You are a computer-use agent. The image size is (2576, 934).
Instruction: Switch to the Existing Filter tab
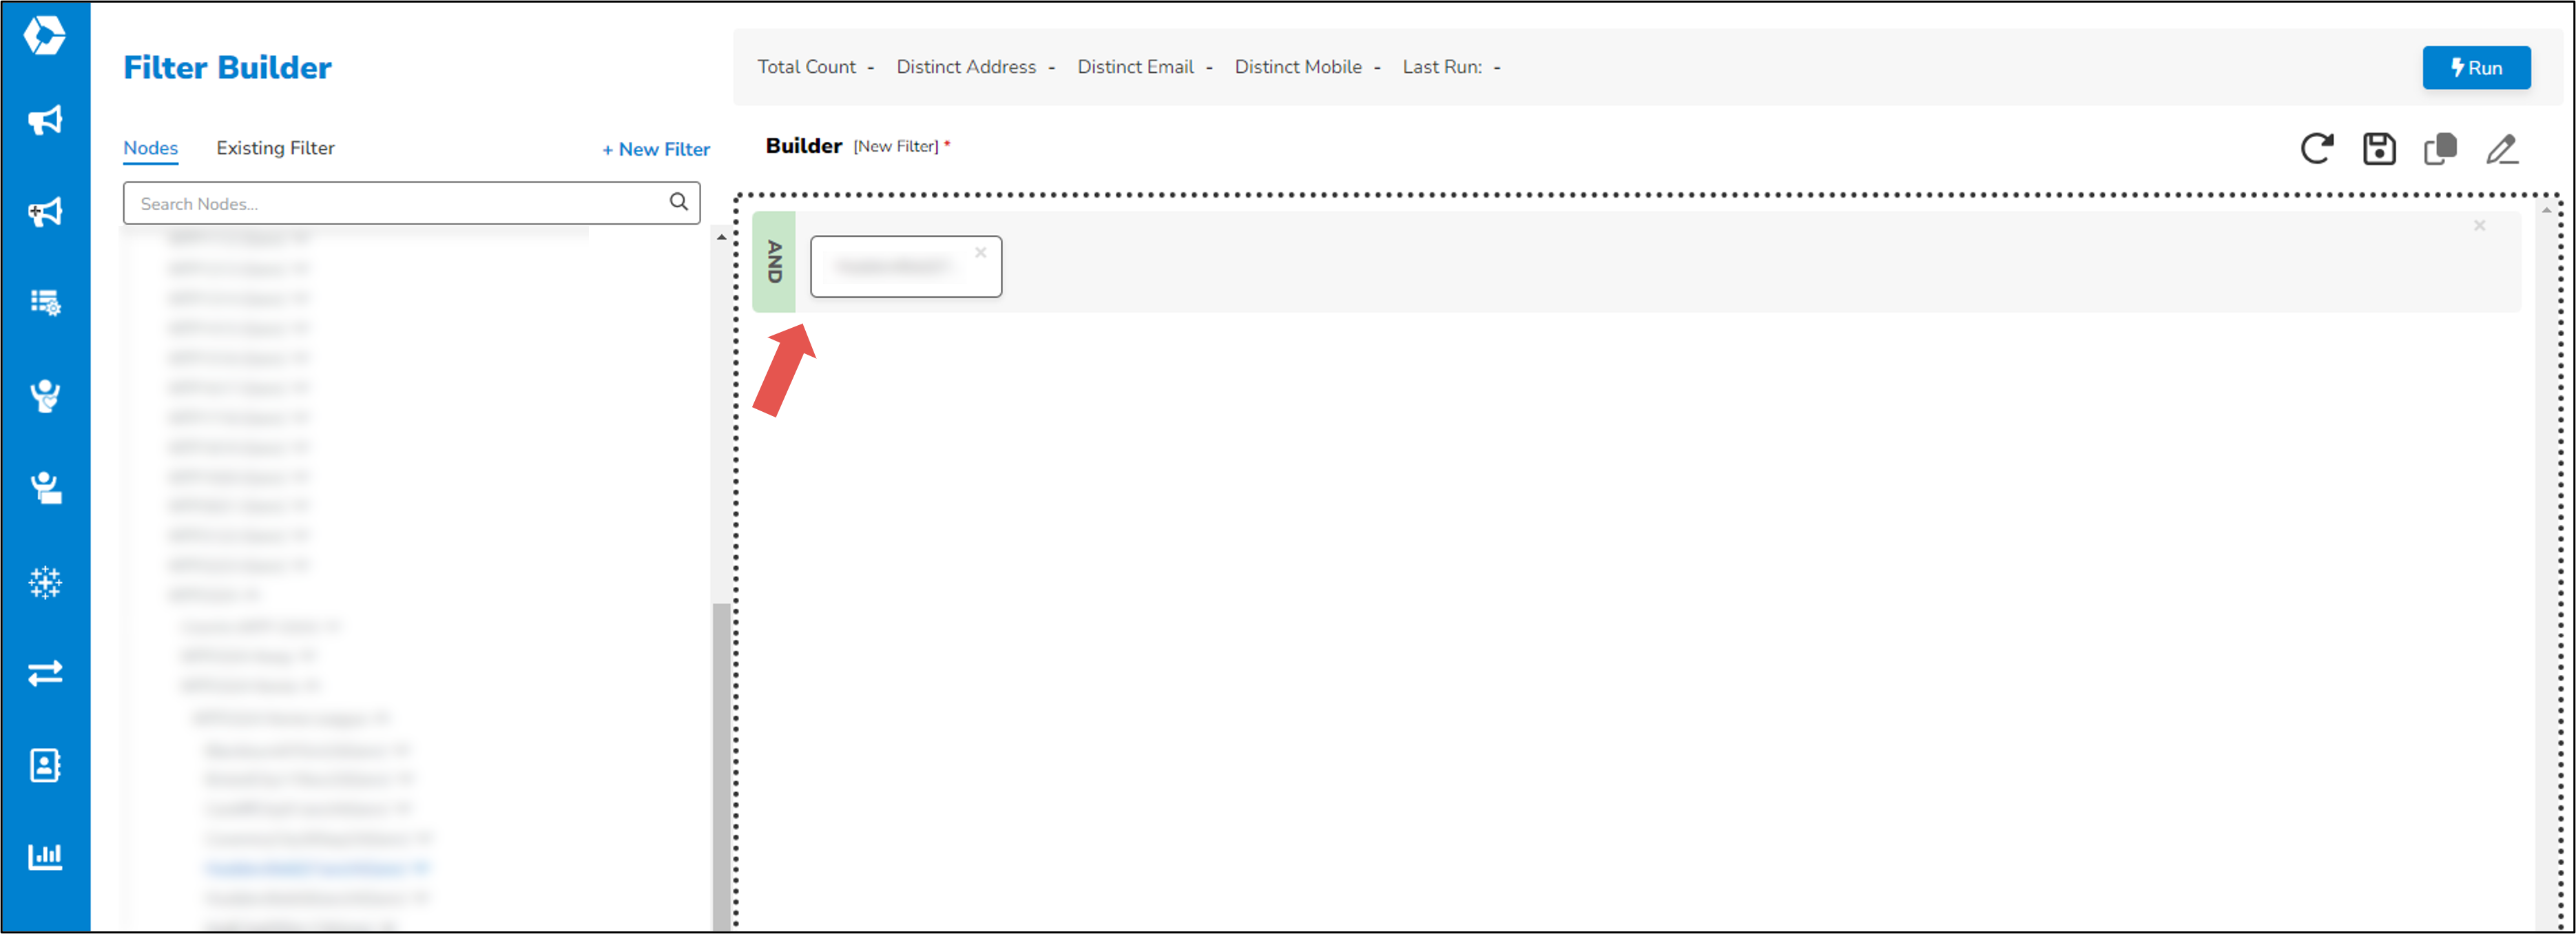(275, 148)
